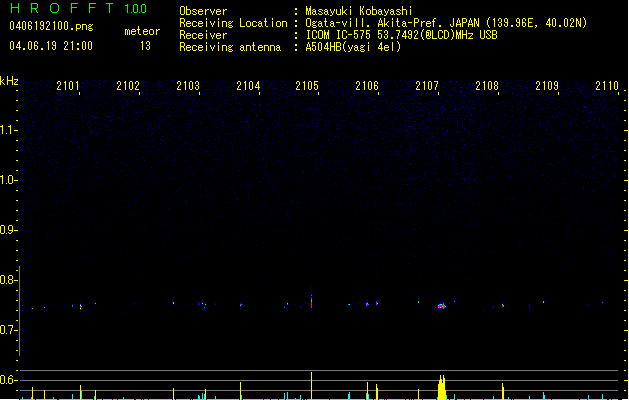The image size is (629, 400).
Task: Click the 2101 time marker
Action: coord(68,85)
